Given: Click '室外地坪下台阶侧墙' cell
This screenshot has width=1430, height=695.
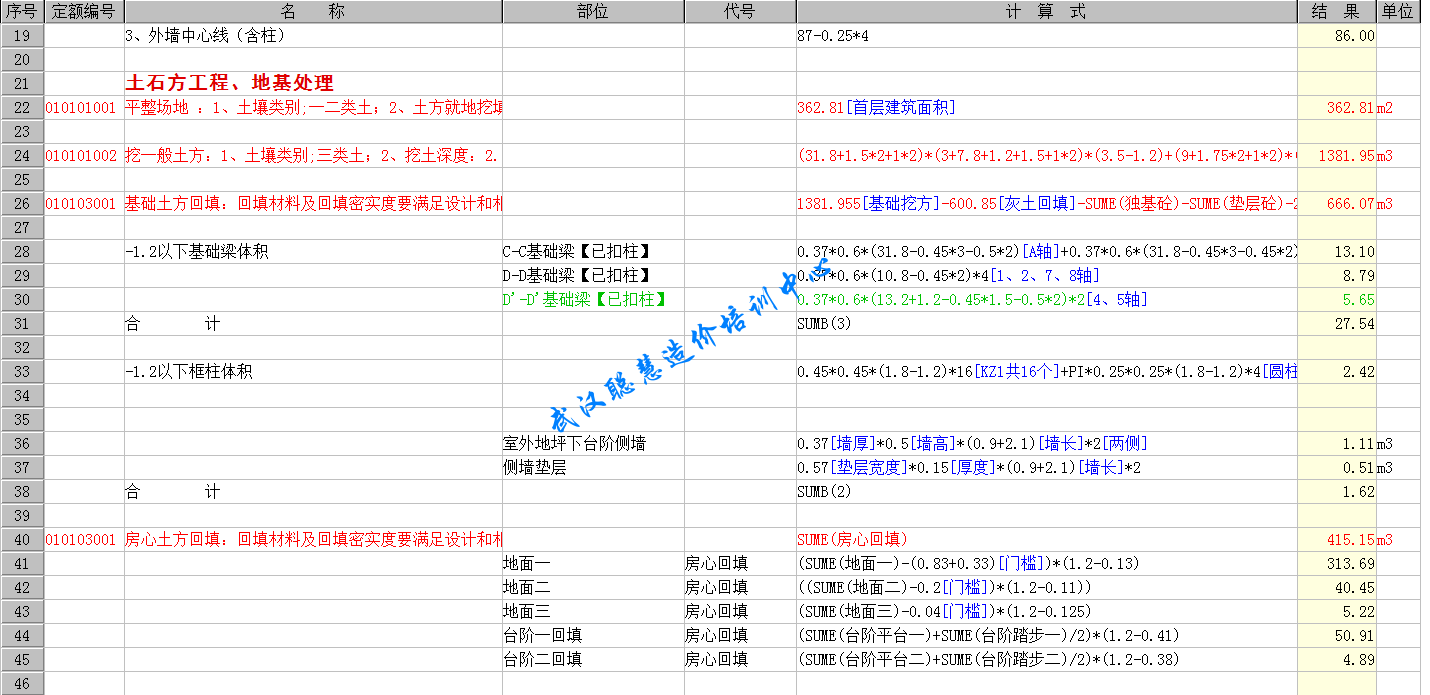Looking at the screenshot, I should pos(593,444).
